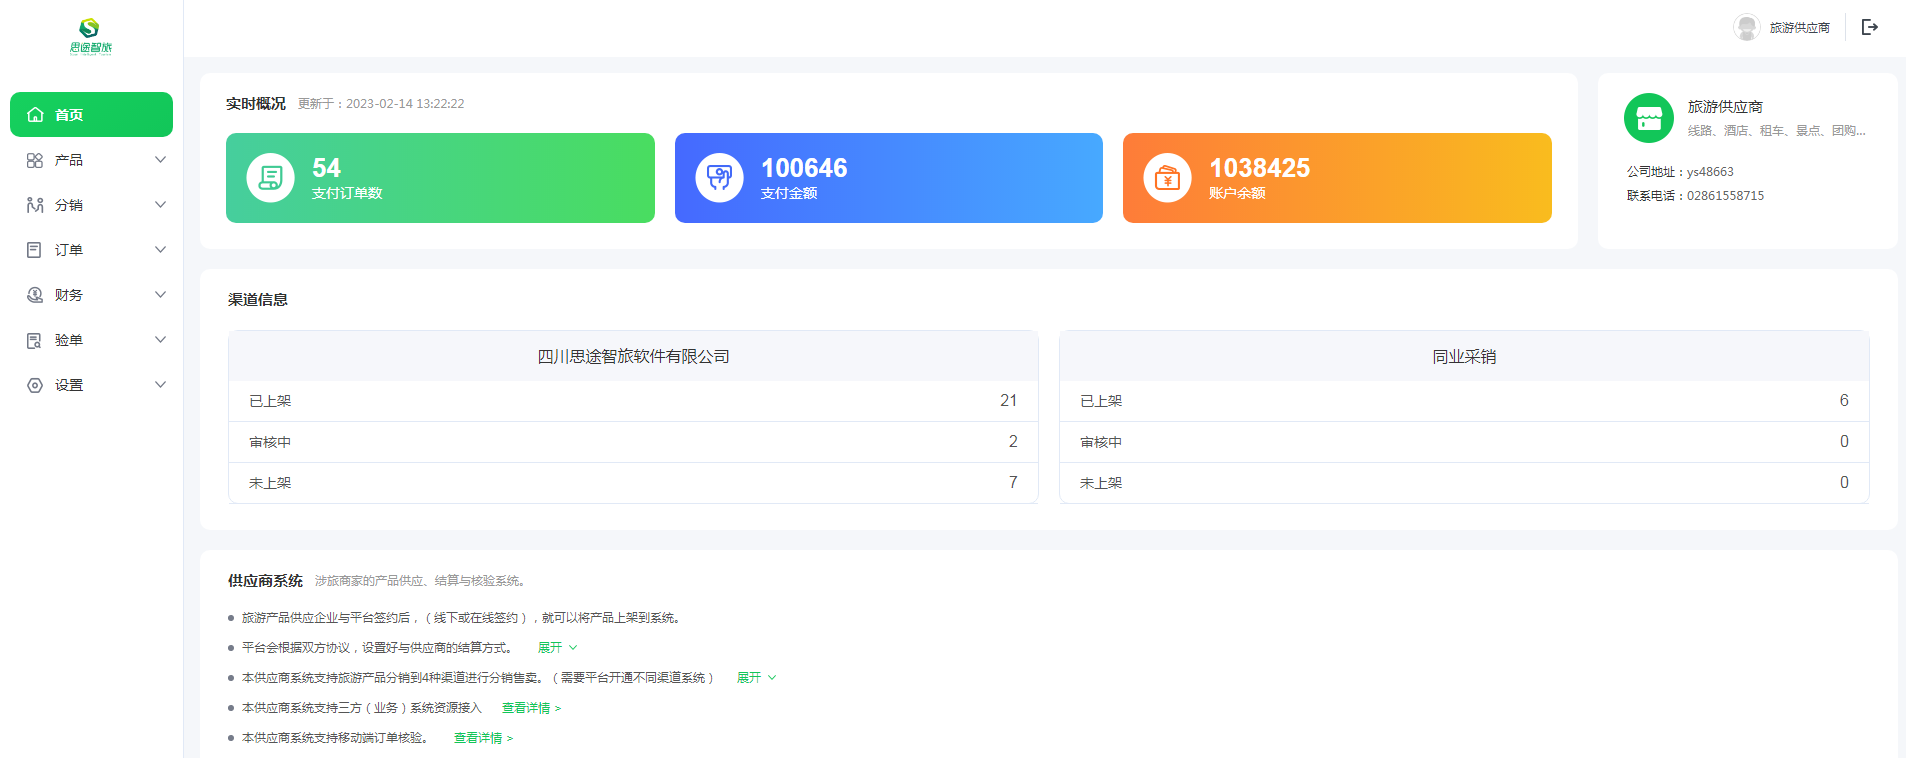Click the 旅游供应商 username in header
The height and width of the screenshot is (758, 1906).
tap(1799, 28)
